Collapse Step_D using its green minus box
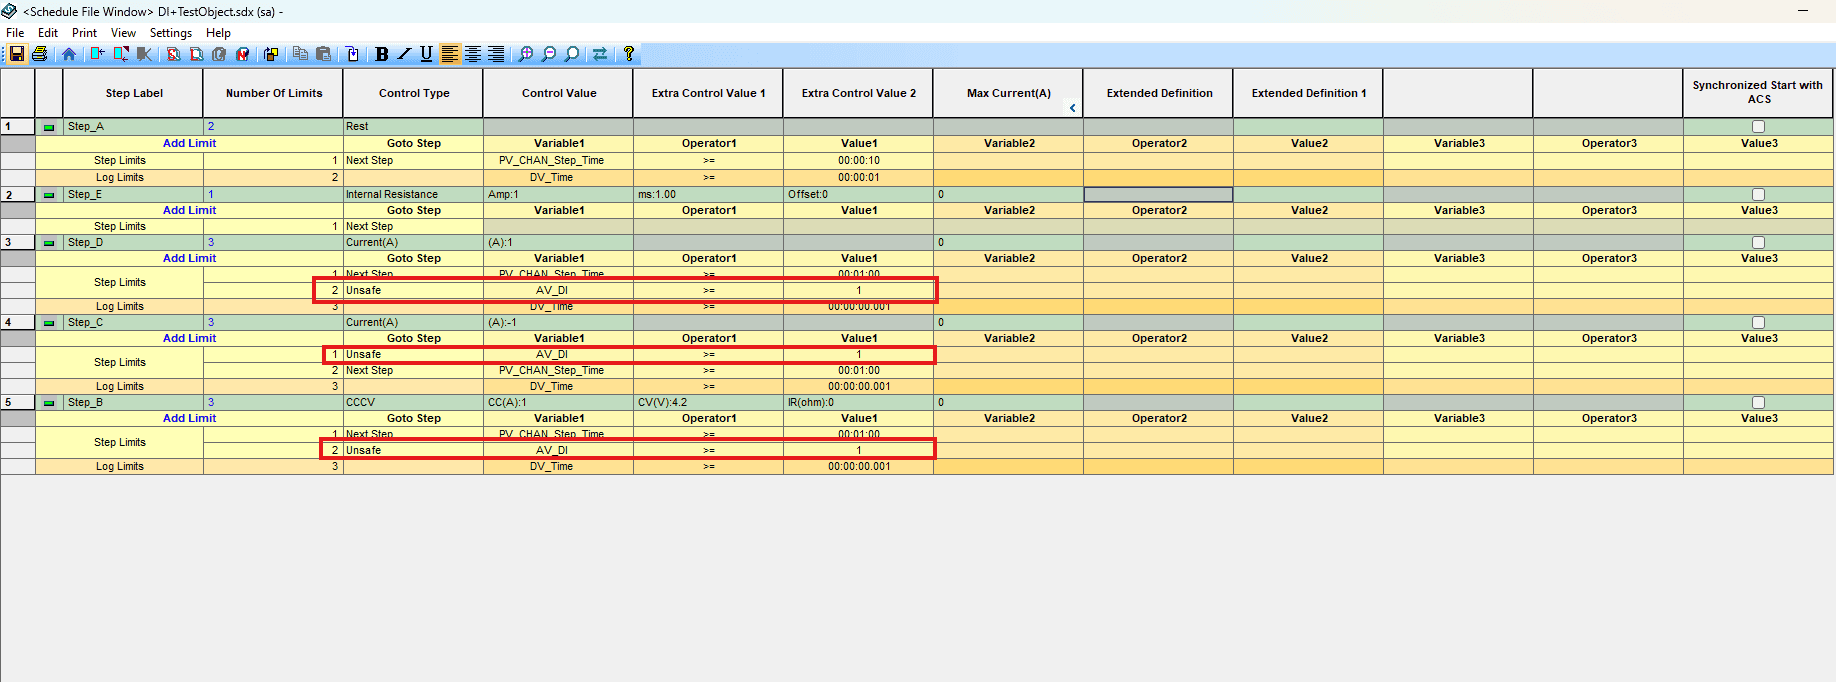Screen dimensions: 1836x682 coord(49,243)
